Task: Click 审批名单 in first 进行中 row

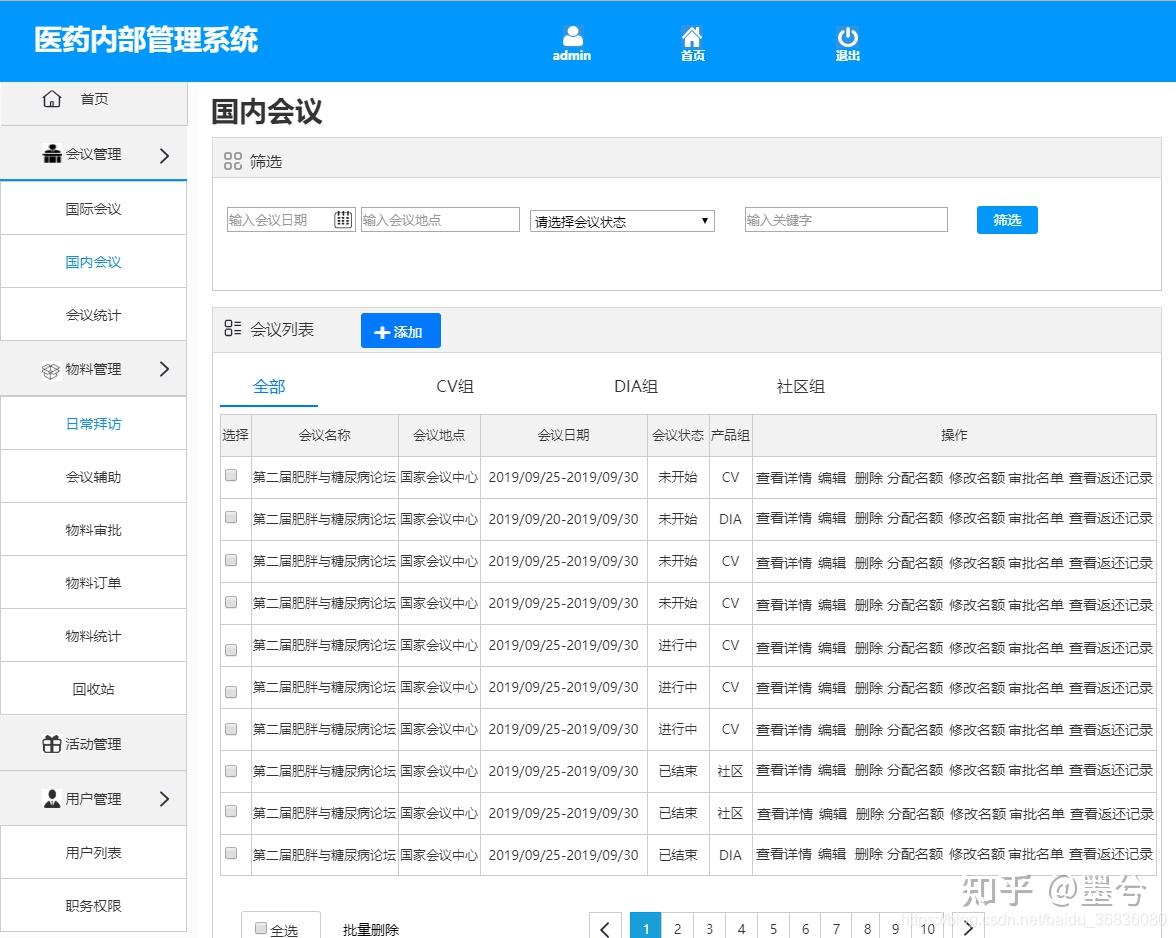Action: click(x=1036, y=647)
